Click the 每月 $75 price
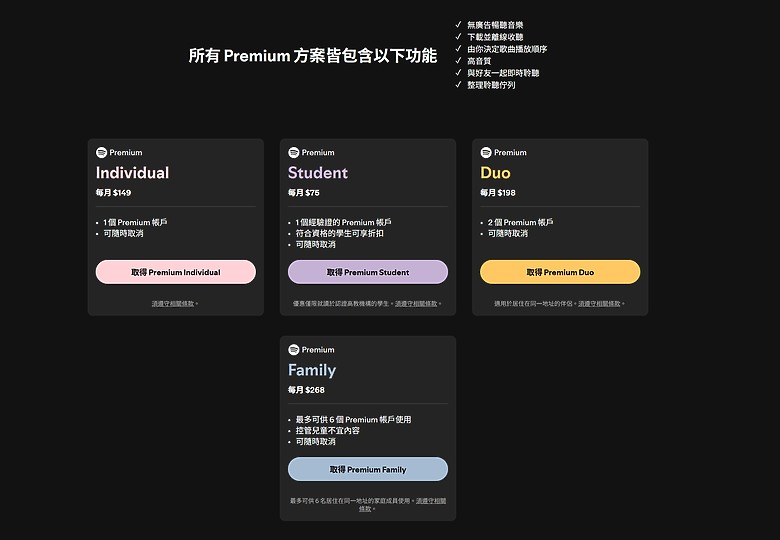The image size is (780, 540). 303,192
